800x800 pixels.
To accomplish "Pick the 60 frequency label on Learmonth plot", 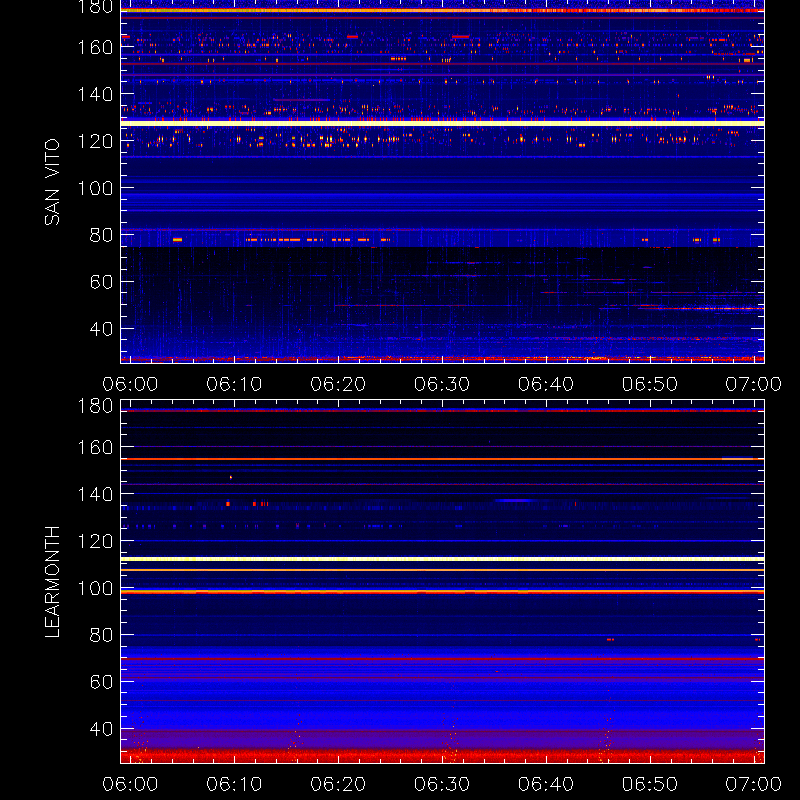I will coord(101,682).
